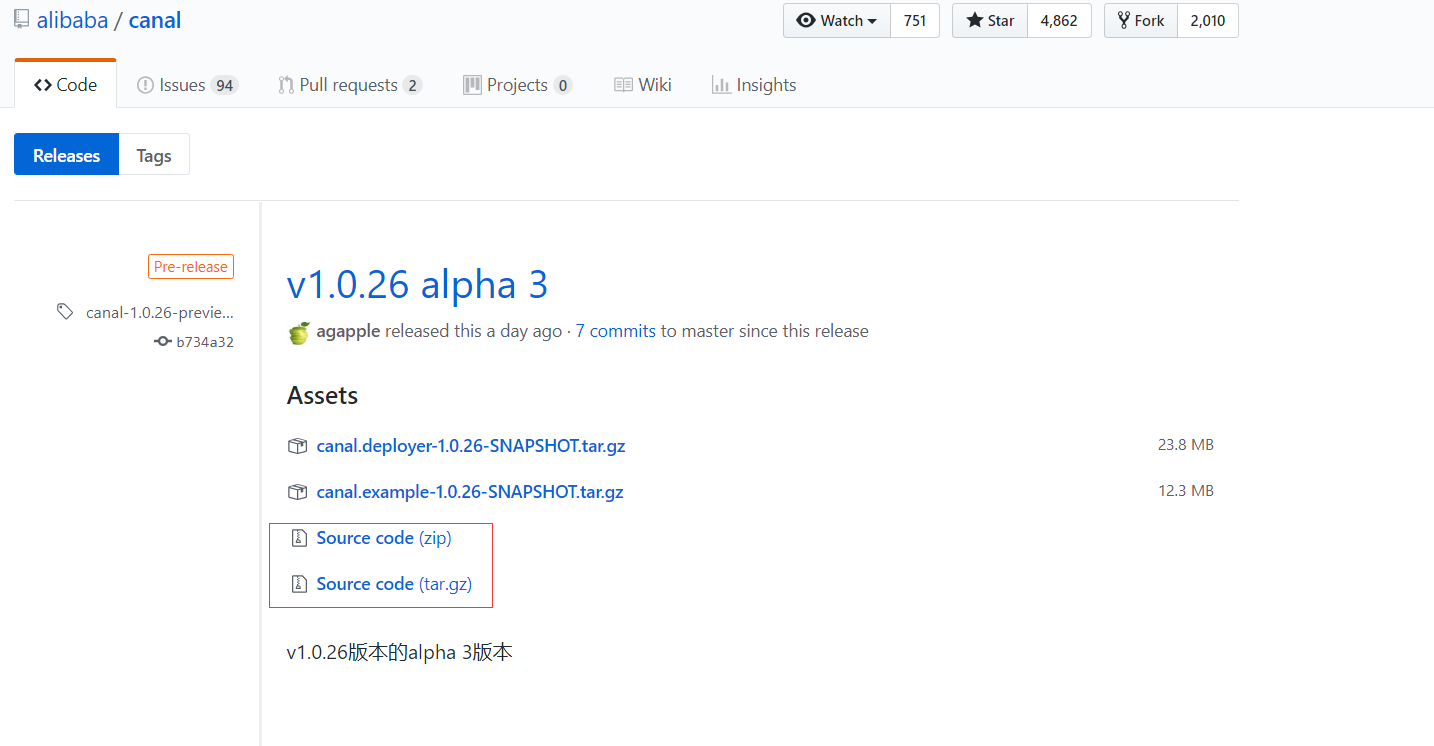Click the 94 issues counter badge
Viewport: 1434px width, 746px height.
point(224,86)
